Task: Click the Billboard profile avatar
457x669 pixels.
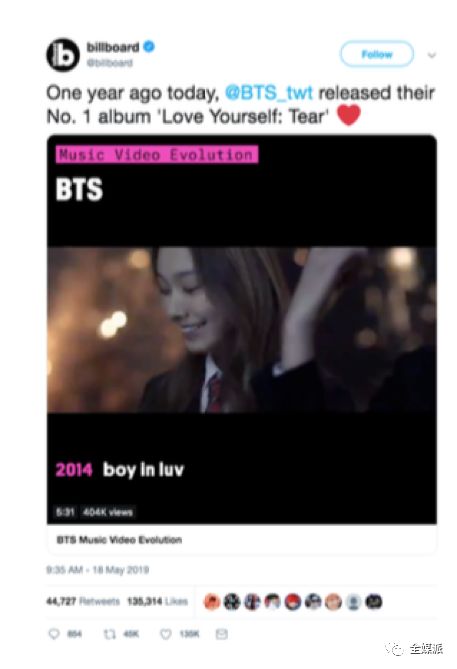Action: click(x=62, y=55)
